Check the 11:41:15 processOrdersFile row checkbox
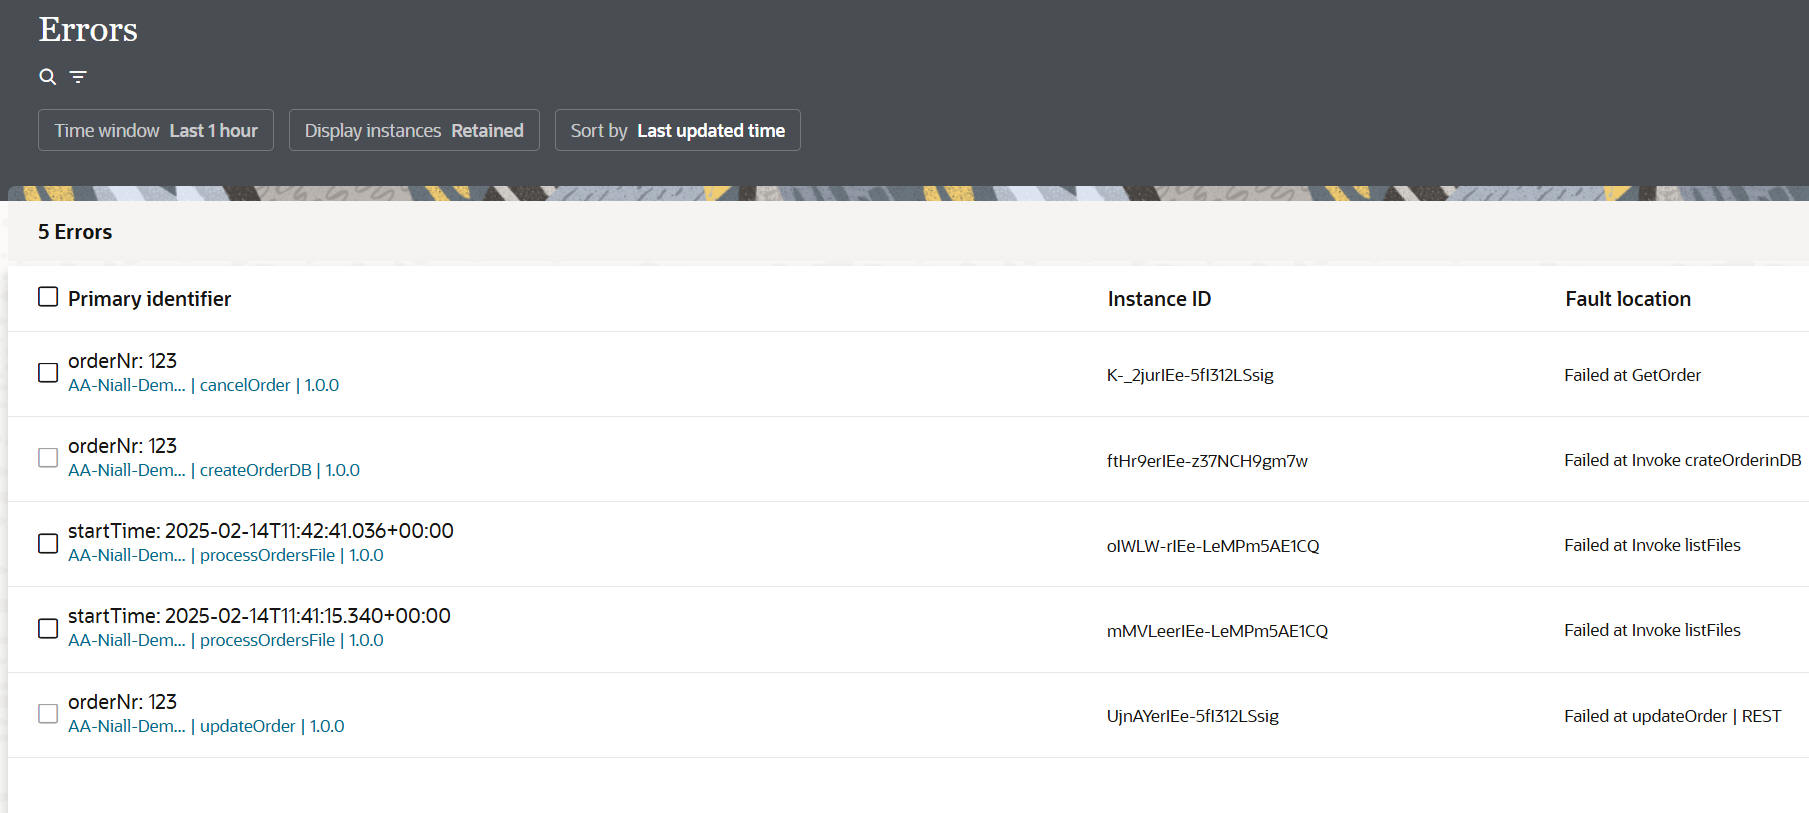Screen dimensions: 1809x813 click(48, 628)
